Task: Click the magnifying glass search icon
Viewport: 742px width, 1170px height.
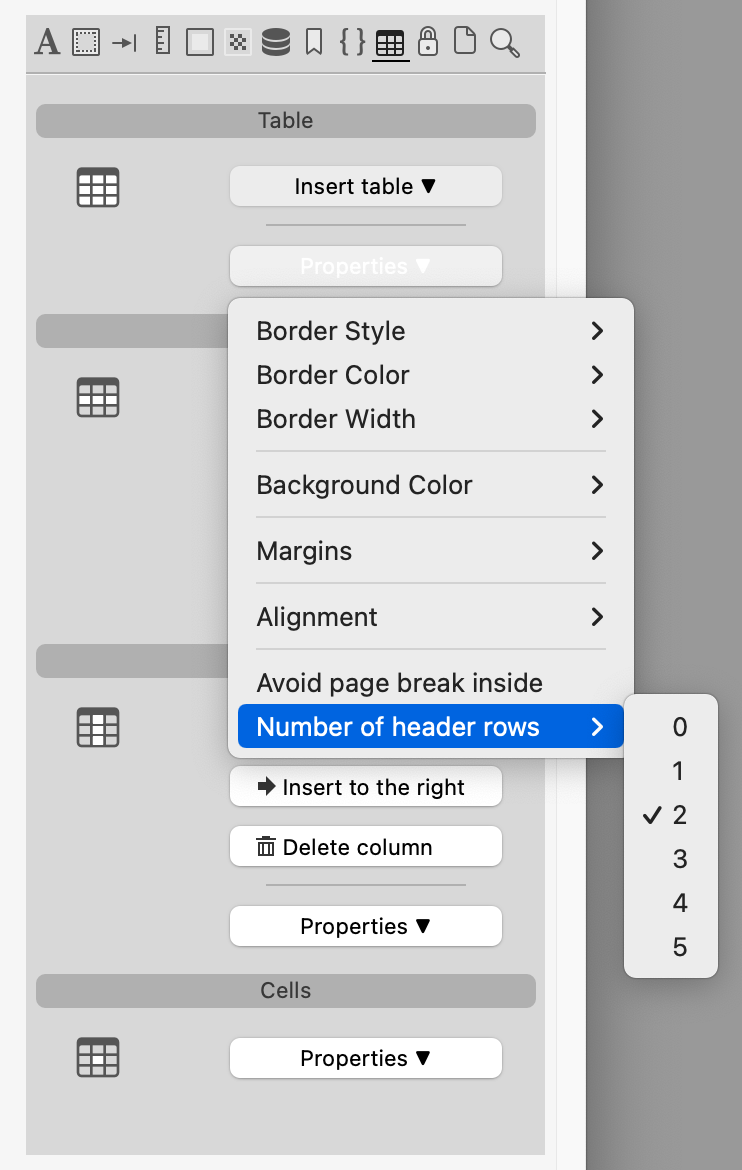Action: click(505, 43)
